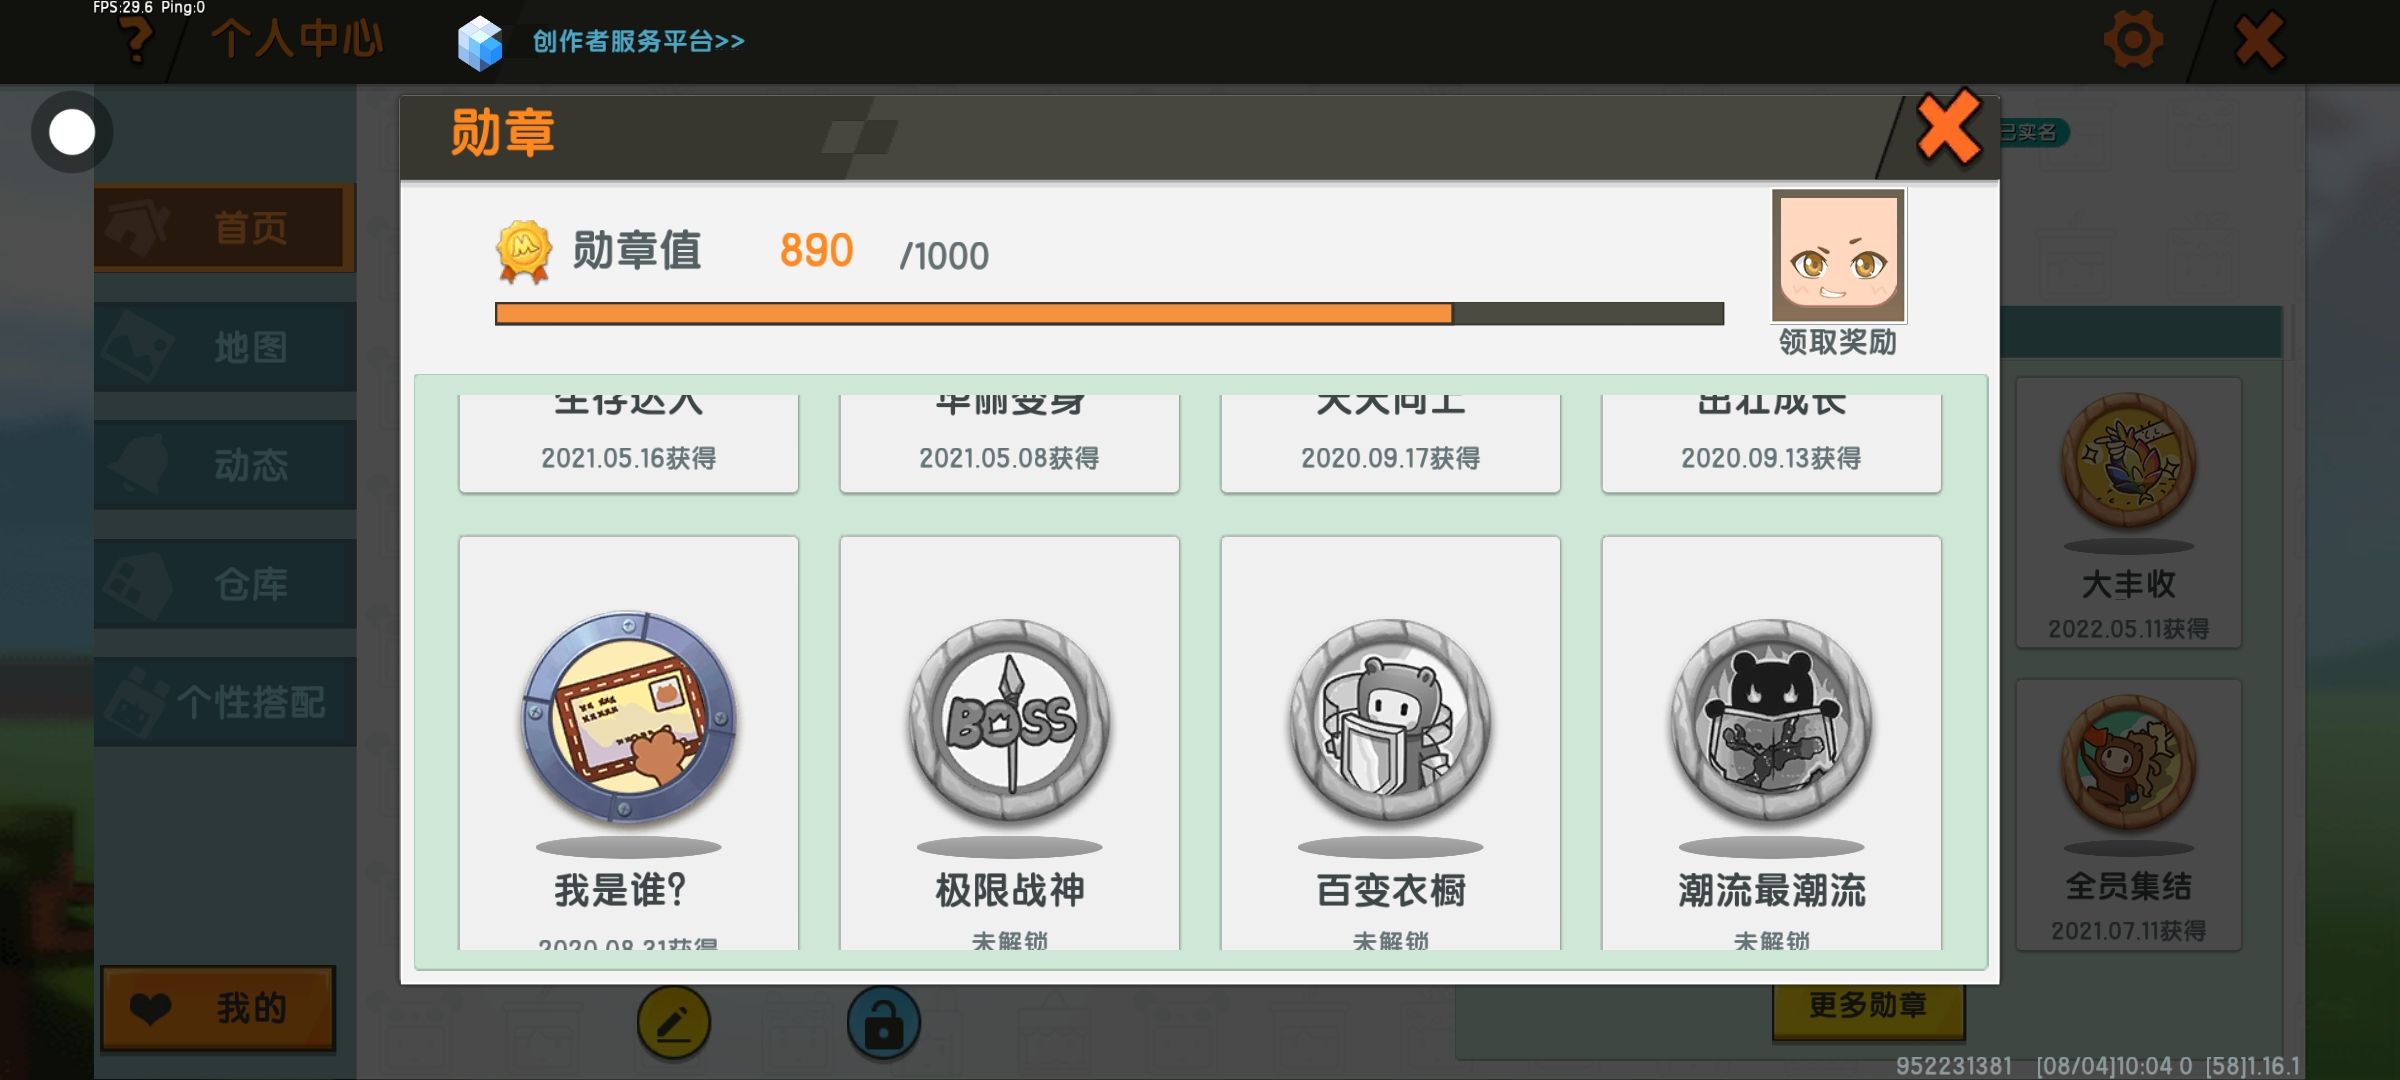2400x1080 pixels.
Task: Open the 仓库 sidebar tab
Action: (x=225, y=583)
